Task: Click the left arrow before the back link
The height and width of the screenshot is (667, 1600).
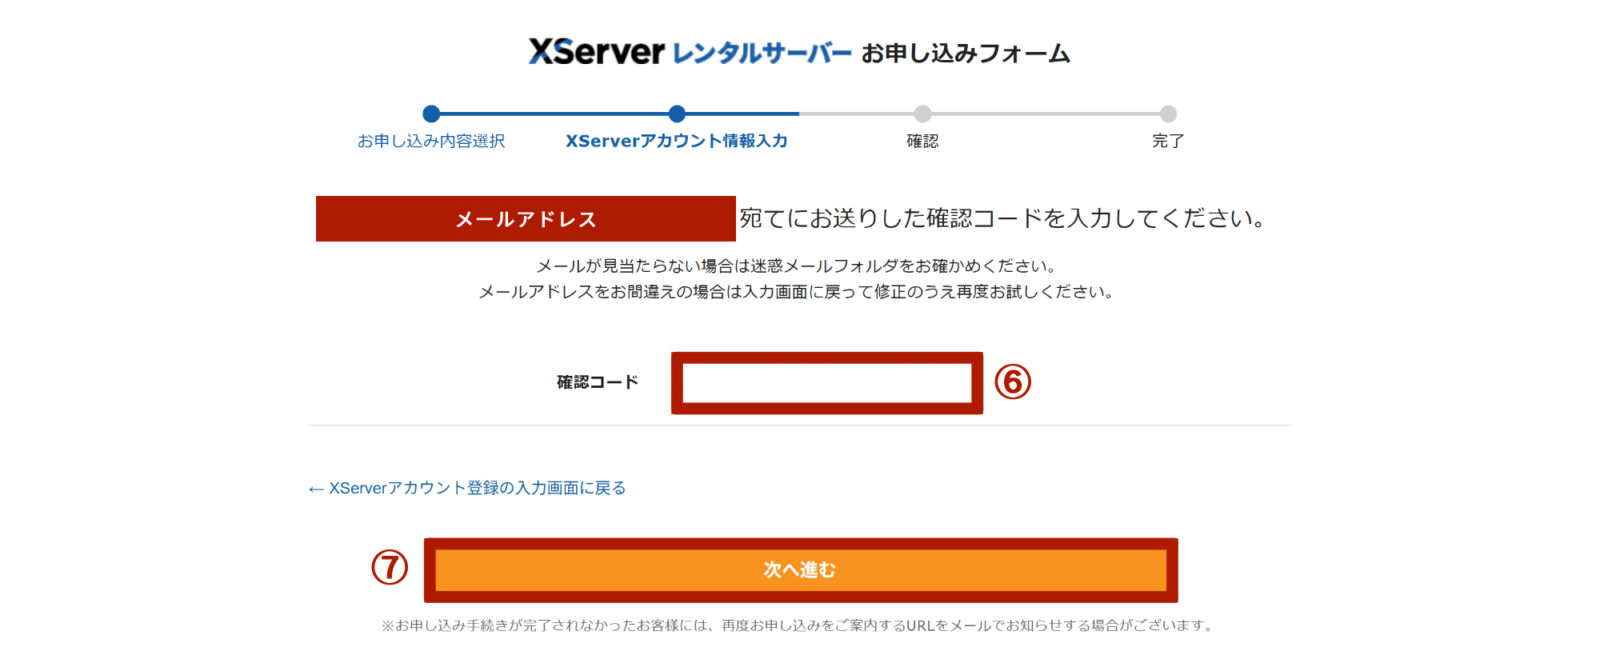Action: pos(316,489)
